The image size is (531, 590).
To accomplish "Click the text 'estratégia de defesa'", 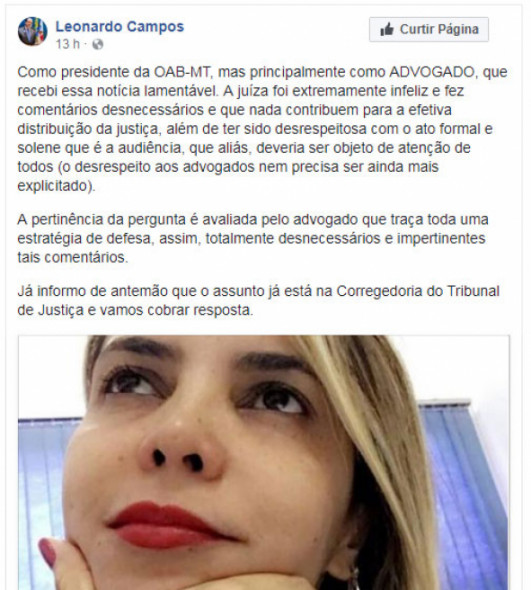I will point(84,239).
